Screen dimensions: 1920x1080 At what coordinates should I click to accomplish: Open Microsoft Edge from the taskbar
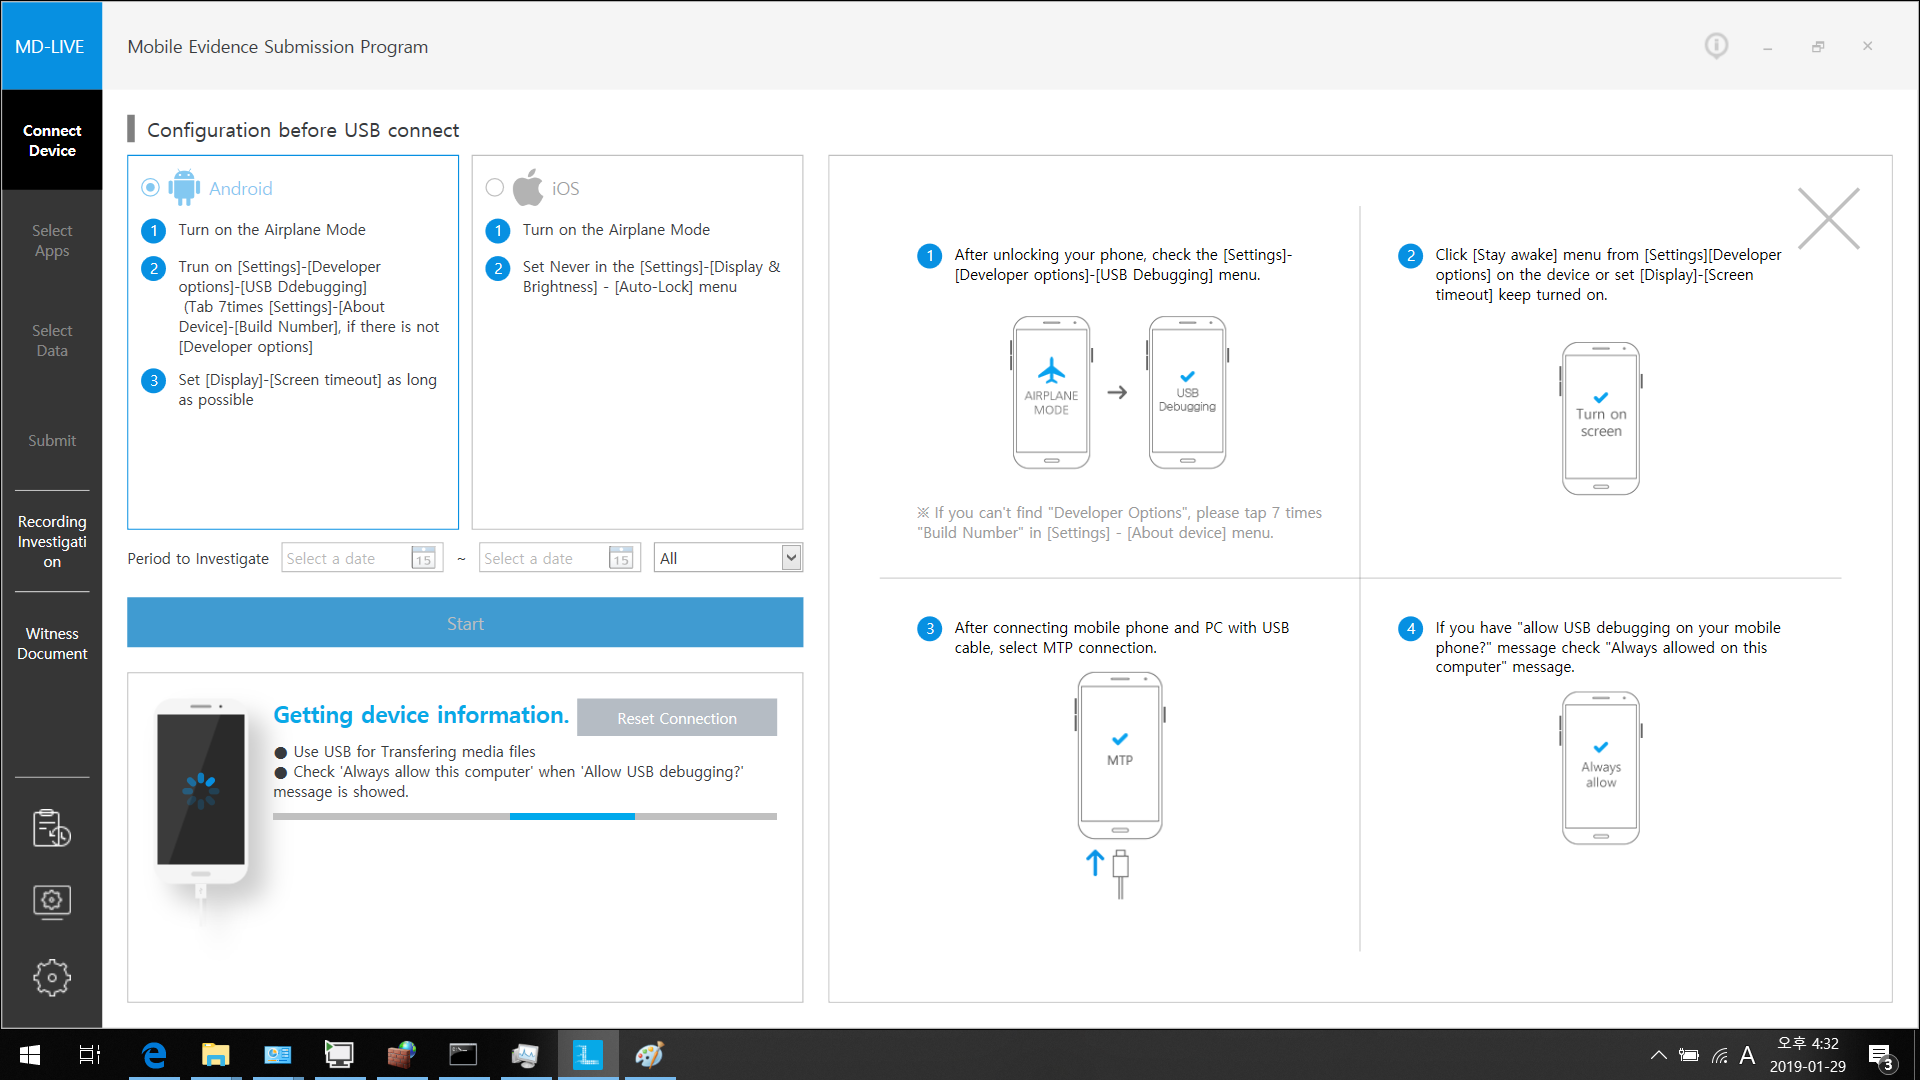click(154, 1055)
